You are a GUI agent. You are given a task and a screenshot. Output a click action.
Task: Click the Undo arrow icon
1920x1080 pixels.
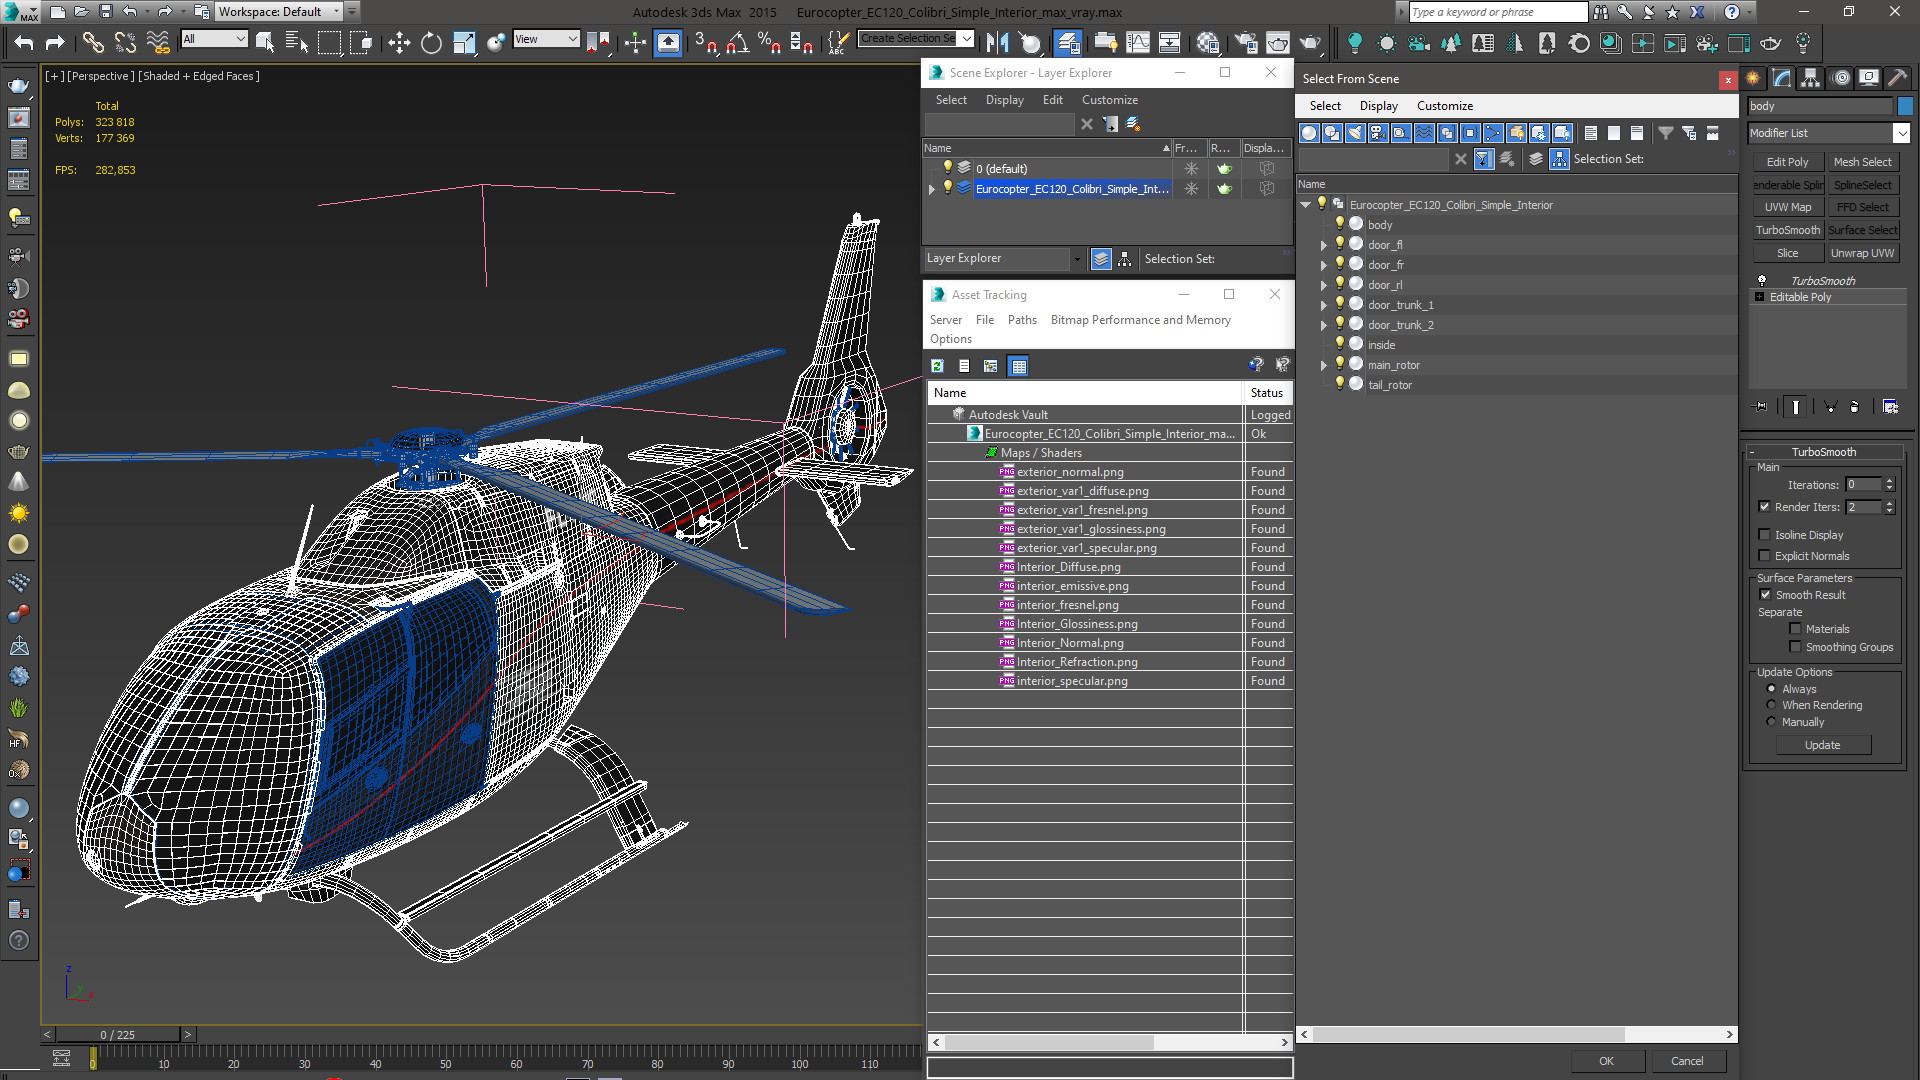click(x=23, y=42)
